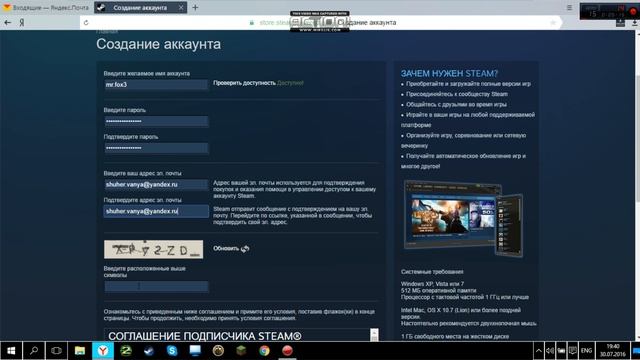Show hidden system tray icons
This screenshot has height=360, width=640.
click(538, 351)
